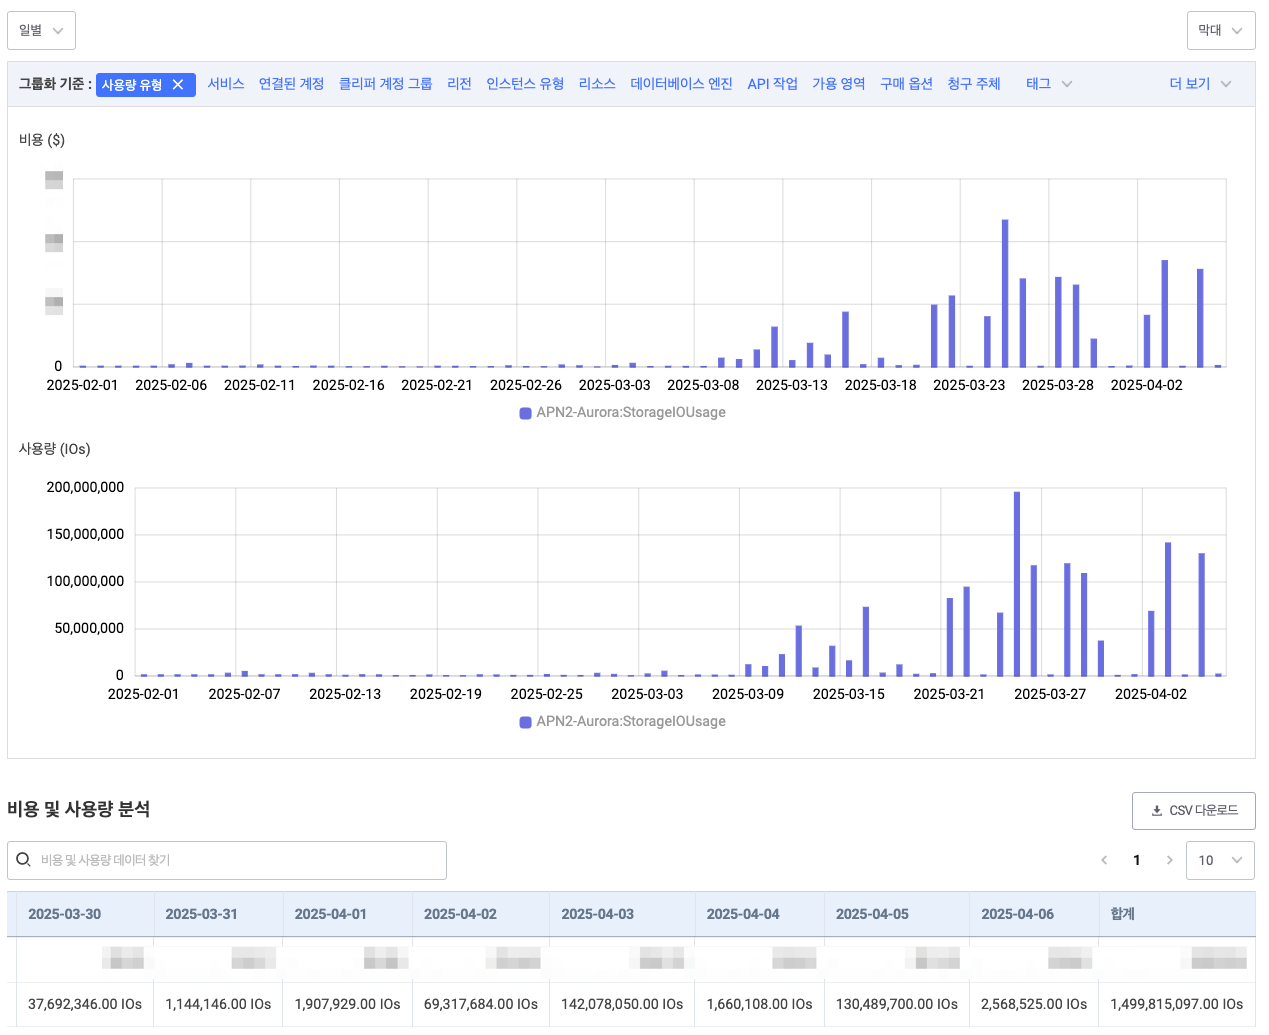
Task: Group by 구매 옵션
Action: [x=906, y=84]
